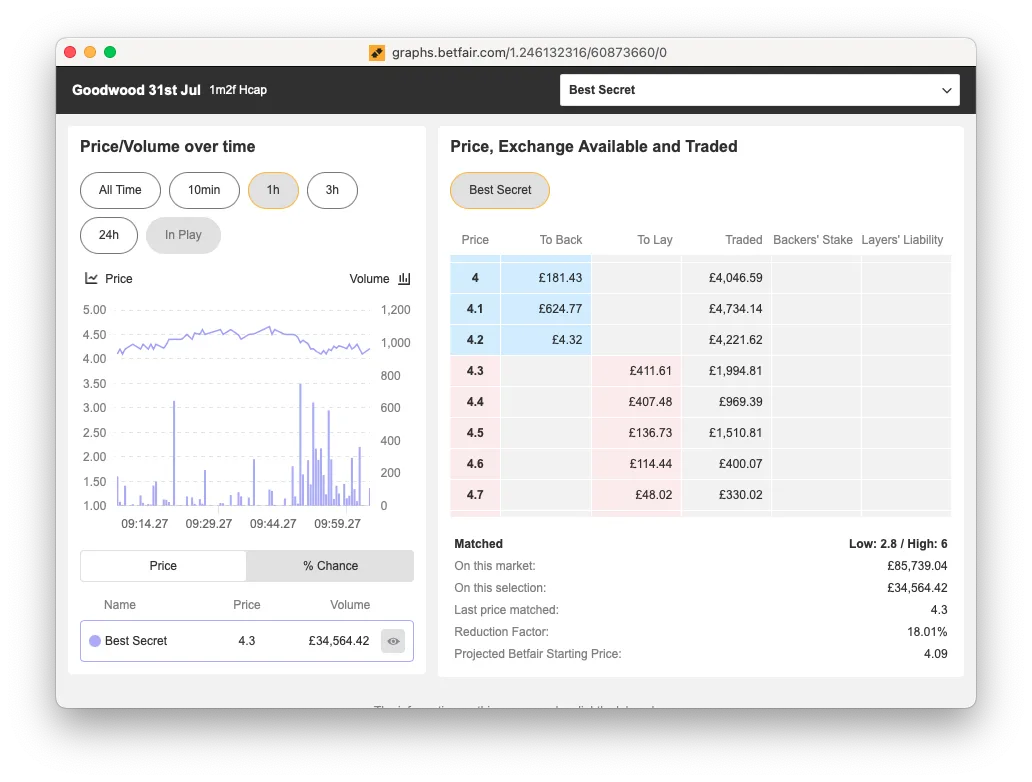
Task: Click the 4.6 price cell
Action: (475, 463)
